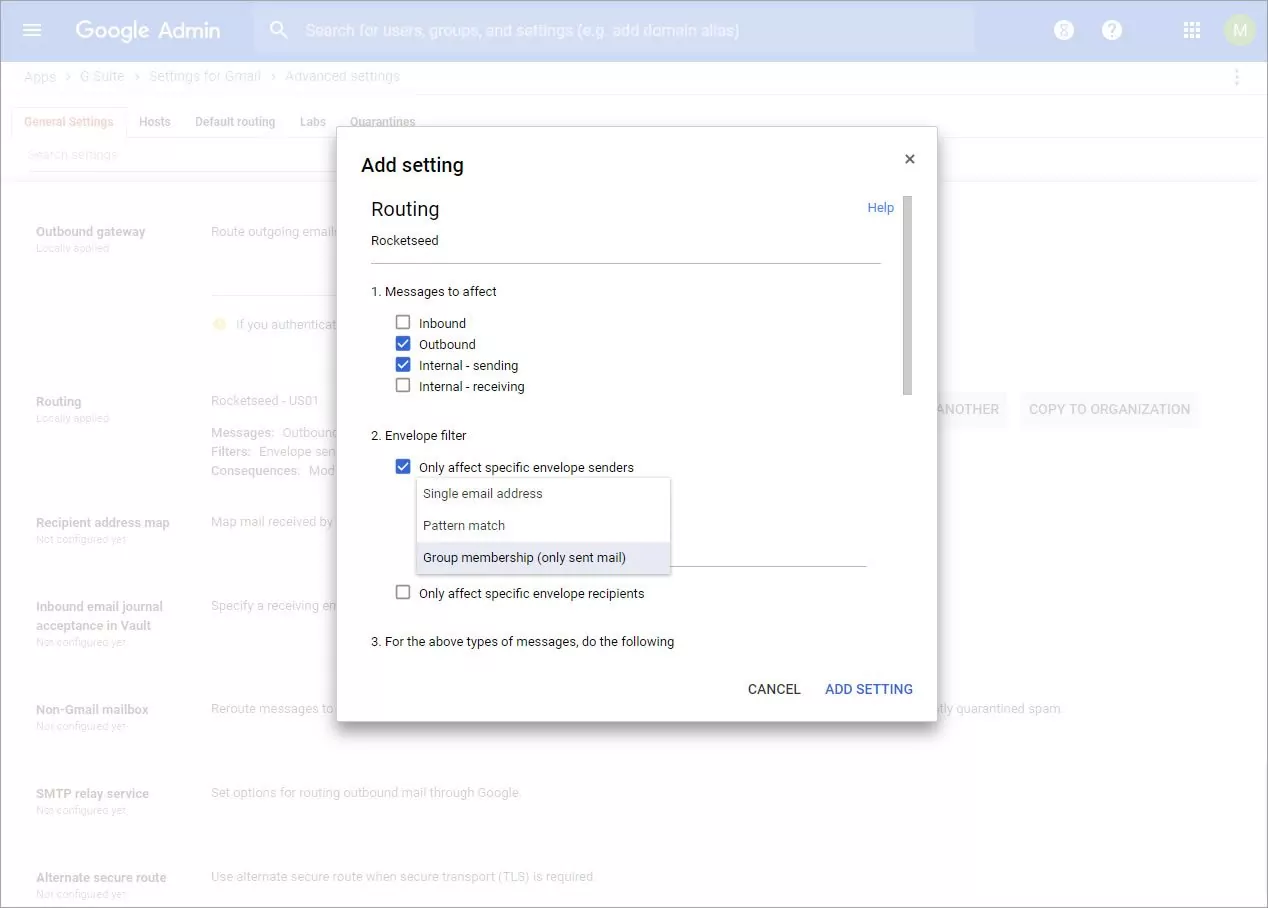Click the search magnifier icon
Screen dimensions: 1268x908
[x=280, y=30]
